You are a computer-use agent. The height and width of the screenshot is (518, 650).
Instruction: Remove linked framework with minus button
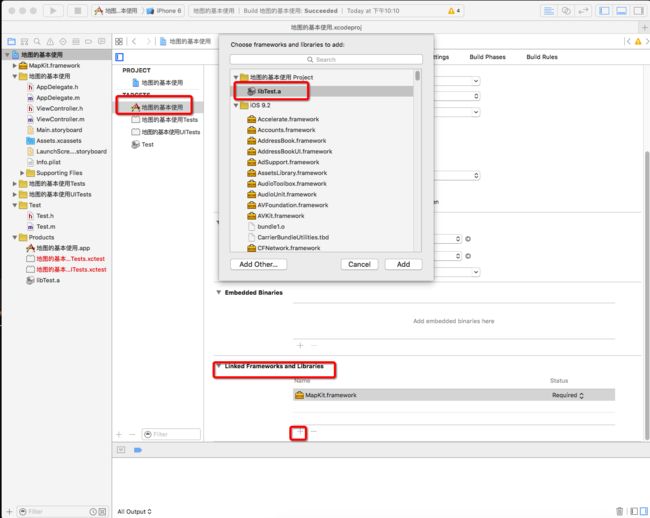click(314, 431)
